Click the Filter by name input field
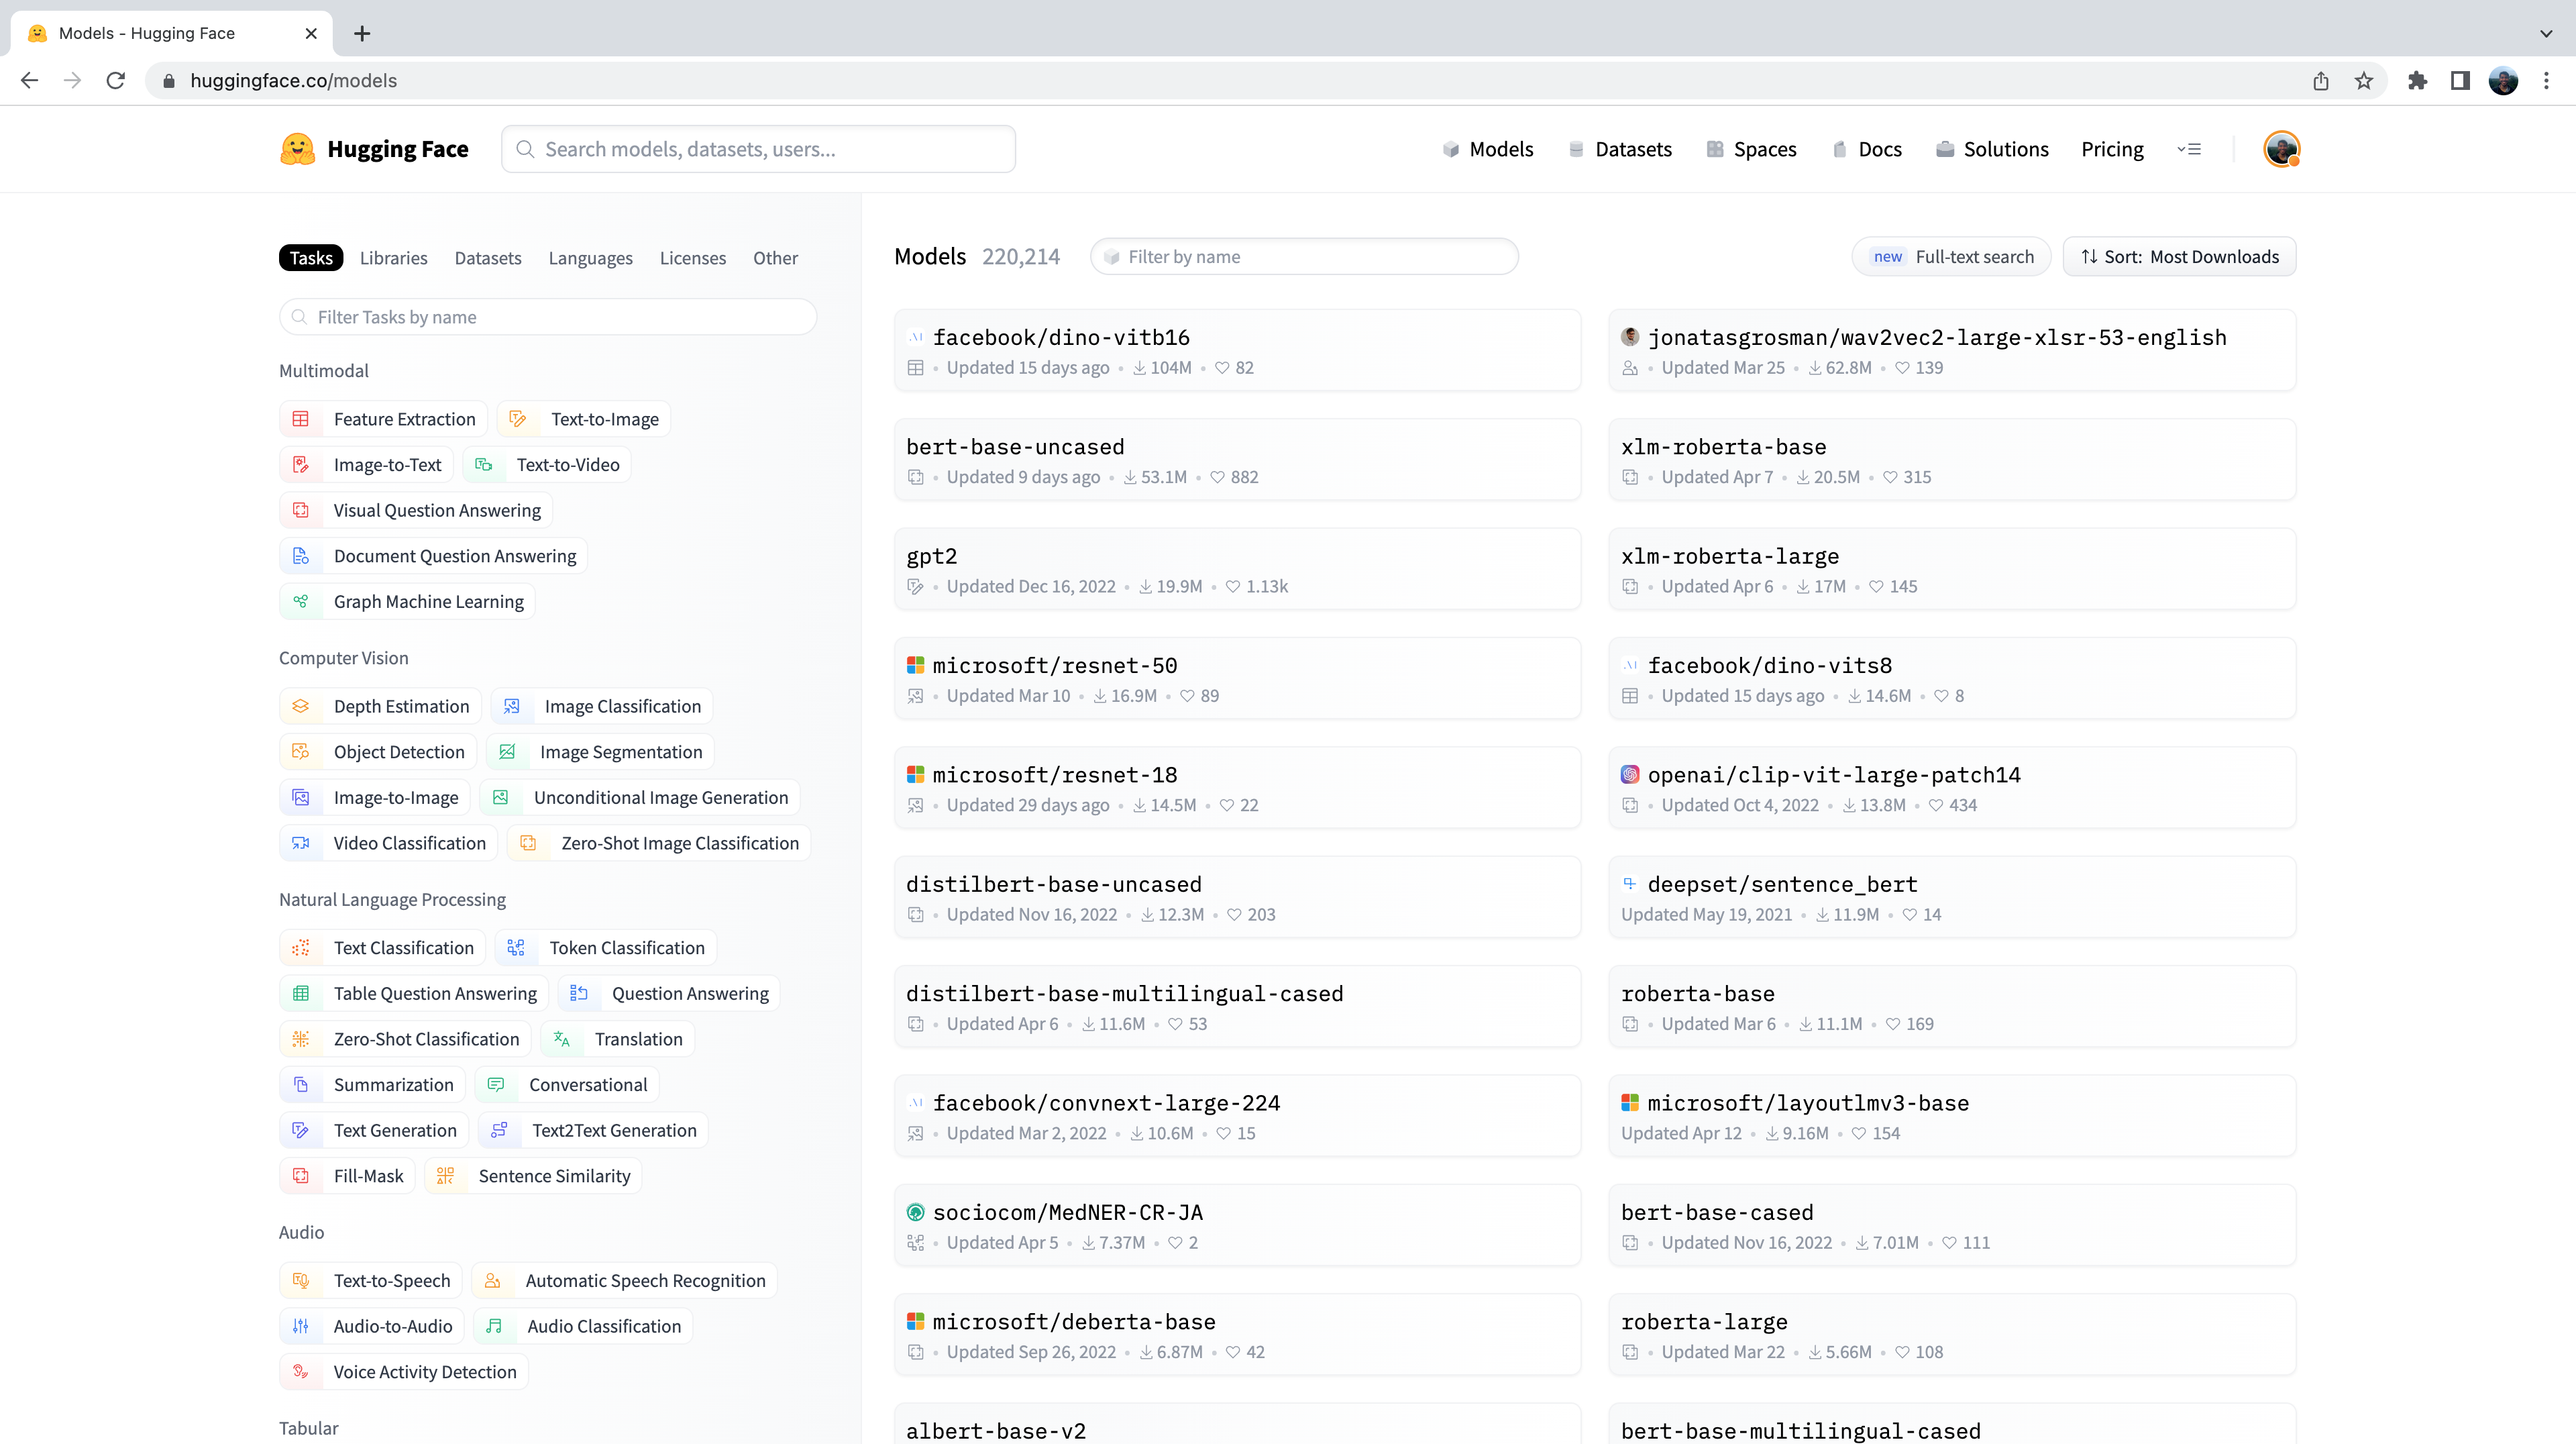2576x1444 pixels. click(x=1304, y=257)
